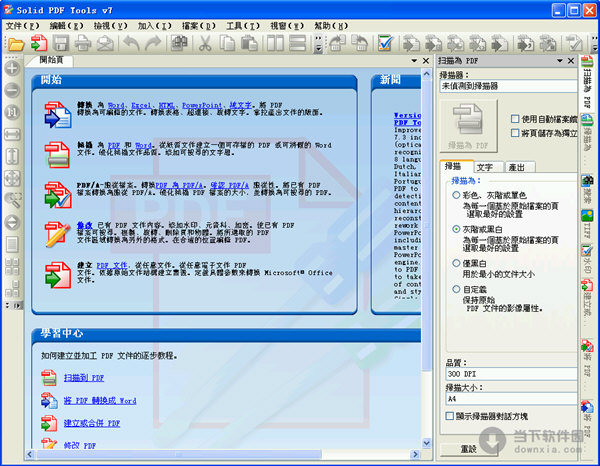Select 僅黑白 radio option
The image size is (600, 466).
[456, 263]
